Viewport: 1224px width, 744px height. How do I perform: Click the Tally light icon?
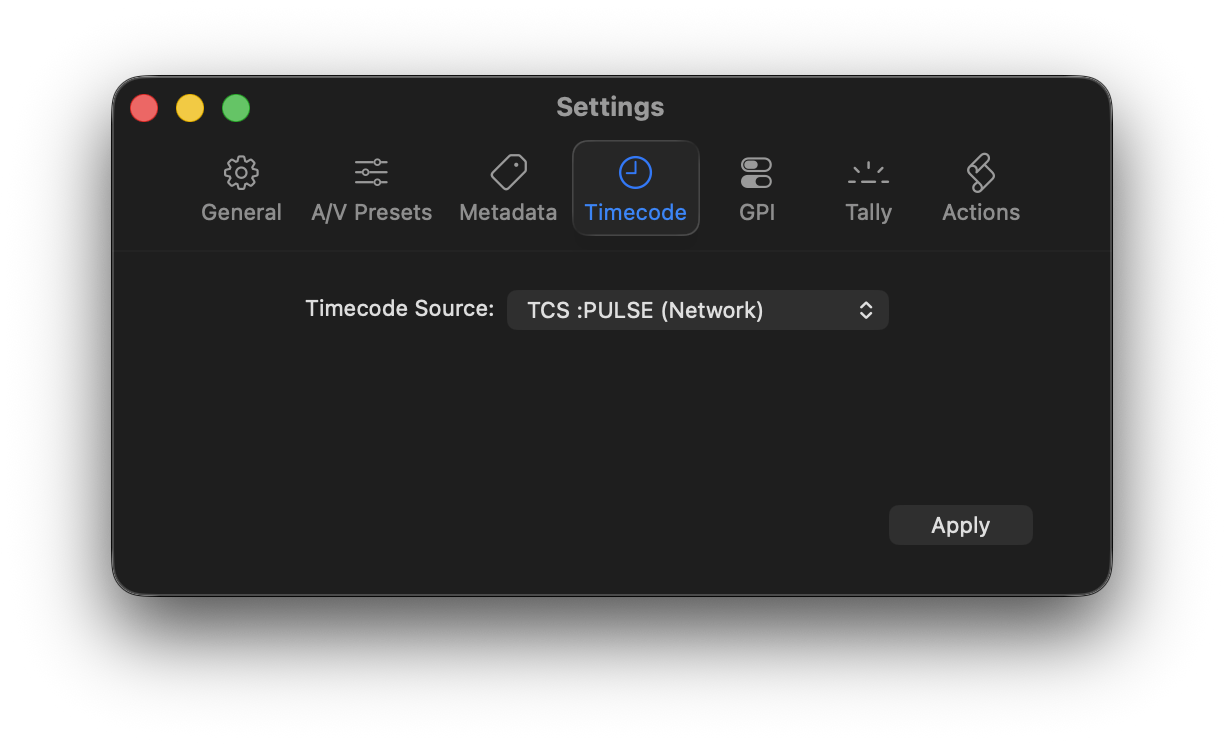pos(868,173)
